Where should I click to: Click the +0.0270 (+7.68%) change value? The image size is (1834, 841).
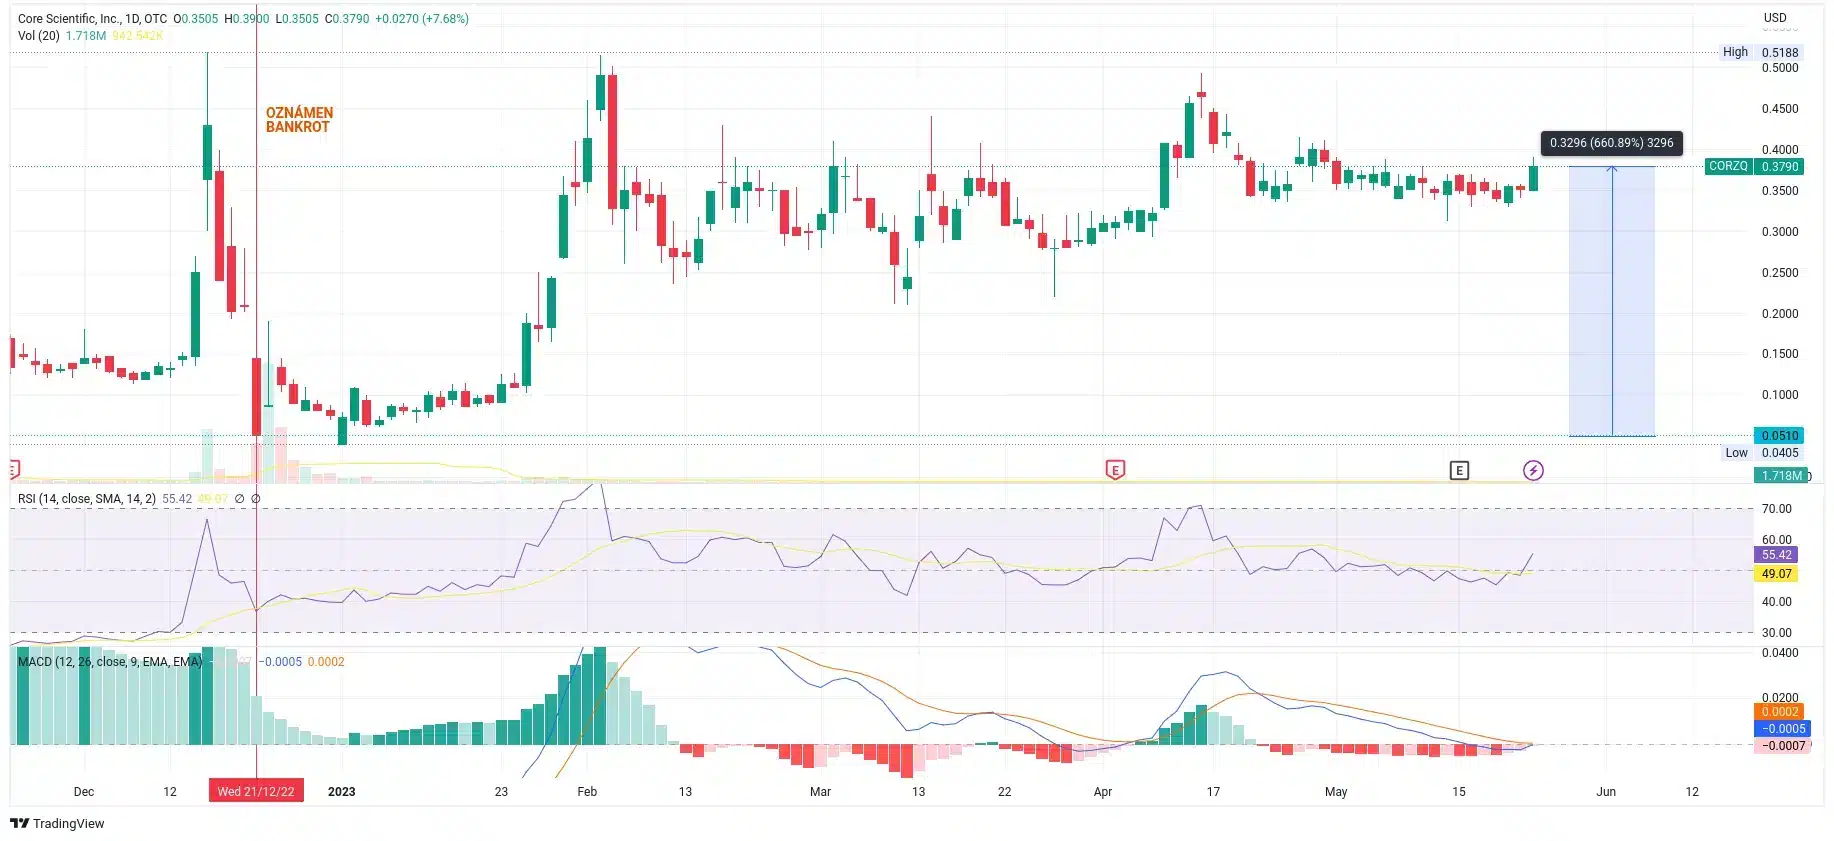421,18
